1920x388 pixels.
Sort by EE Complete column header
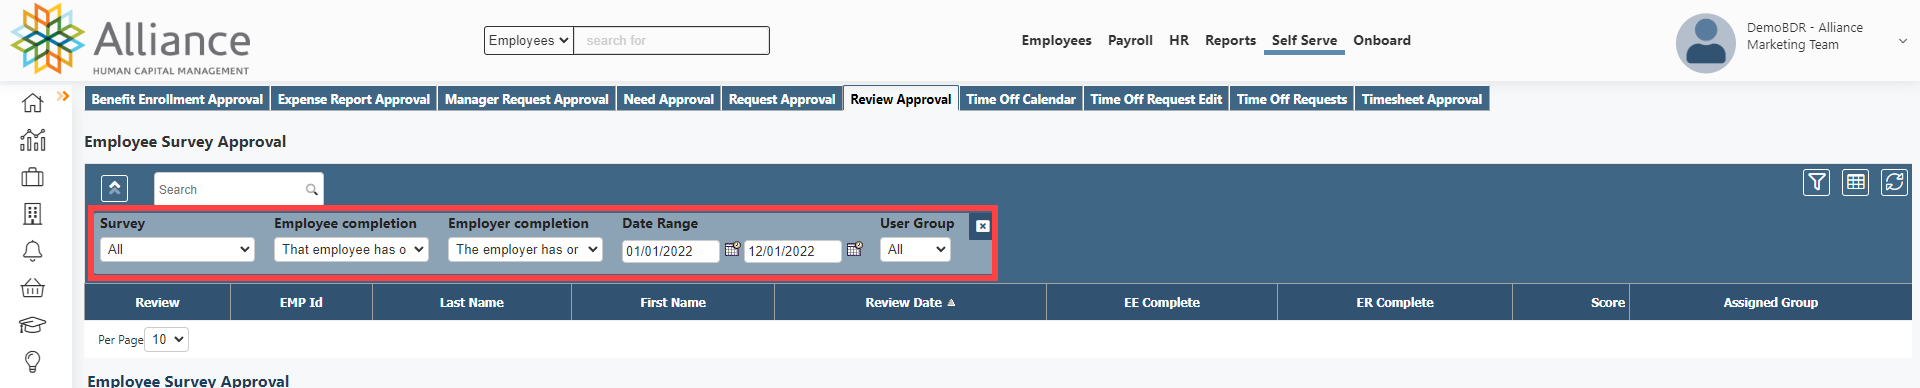1162,302
